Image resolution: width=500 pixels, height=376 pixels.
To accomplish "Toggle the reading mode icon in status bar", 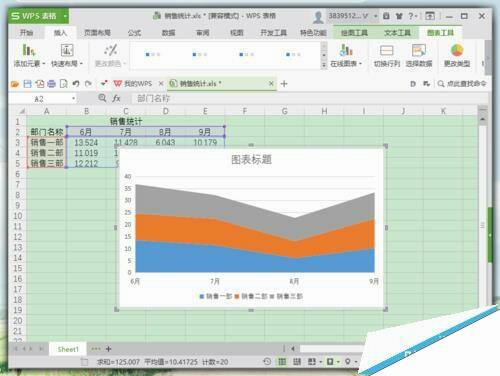I will [312, 362].
